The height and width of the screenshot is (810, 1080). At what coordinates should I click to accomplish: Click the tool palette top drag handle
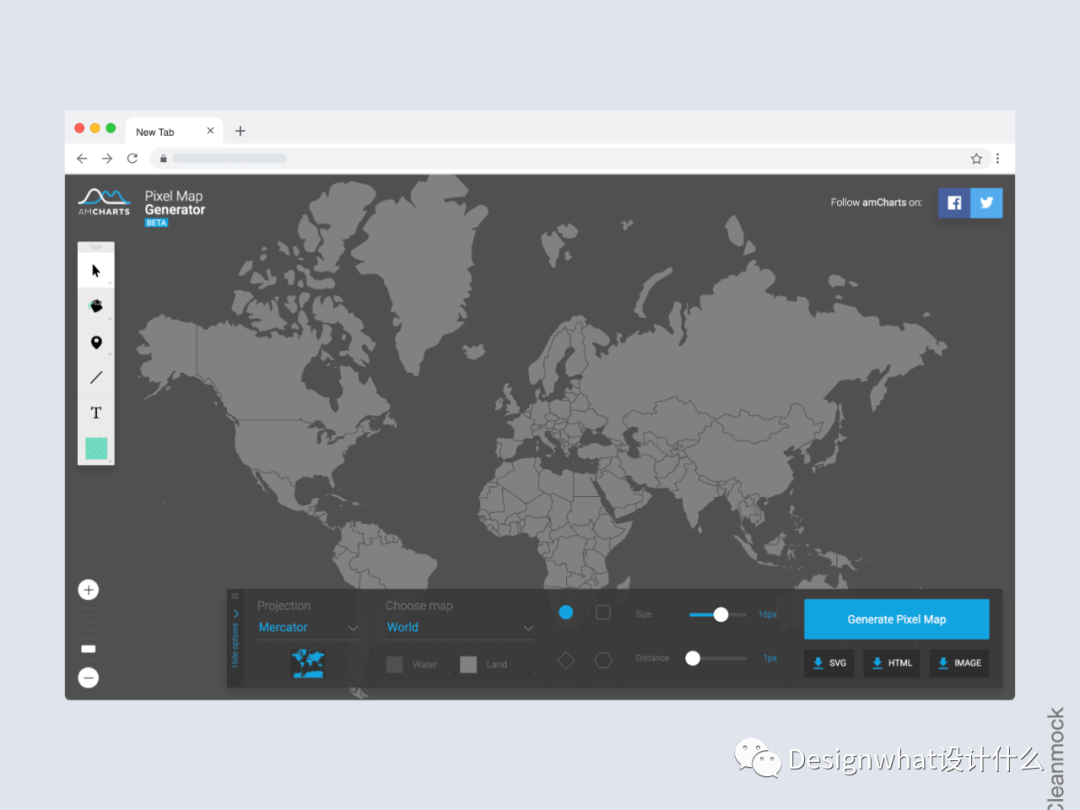coord(96,247)
